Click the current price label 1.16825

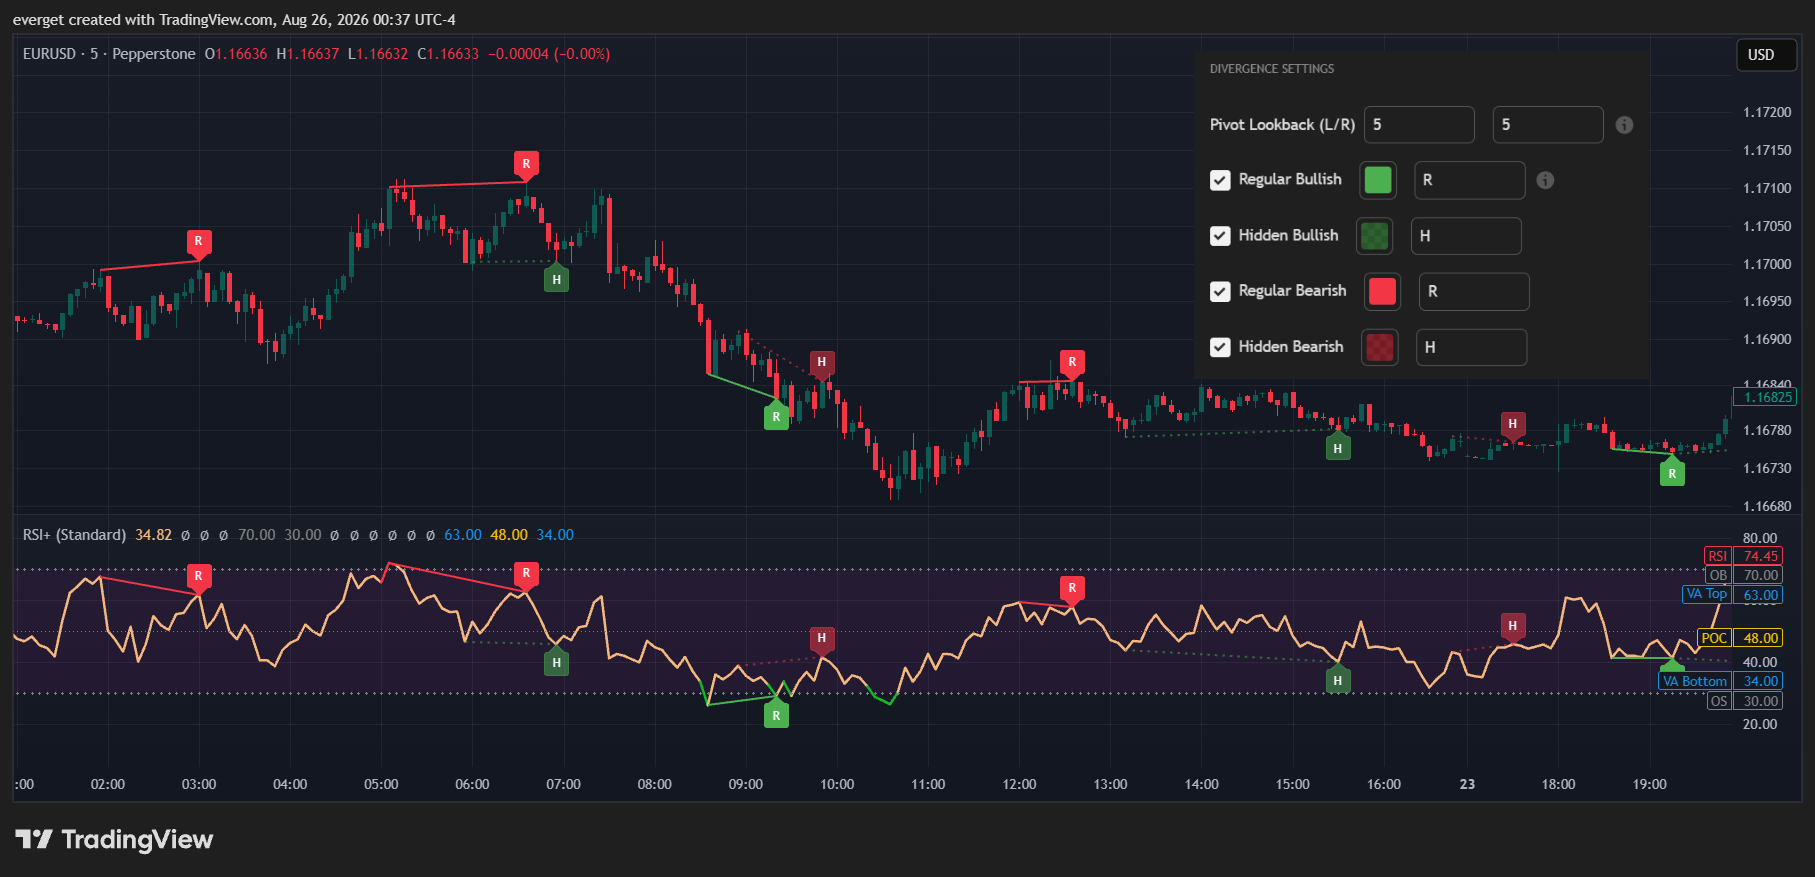point(1764,397)
